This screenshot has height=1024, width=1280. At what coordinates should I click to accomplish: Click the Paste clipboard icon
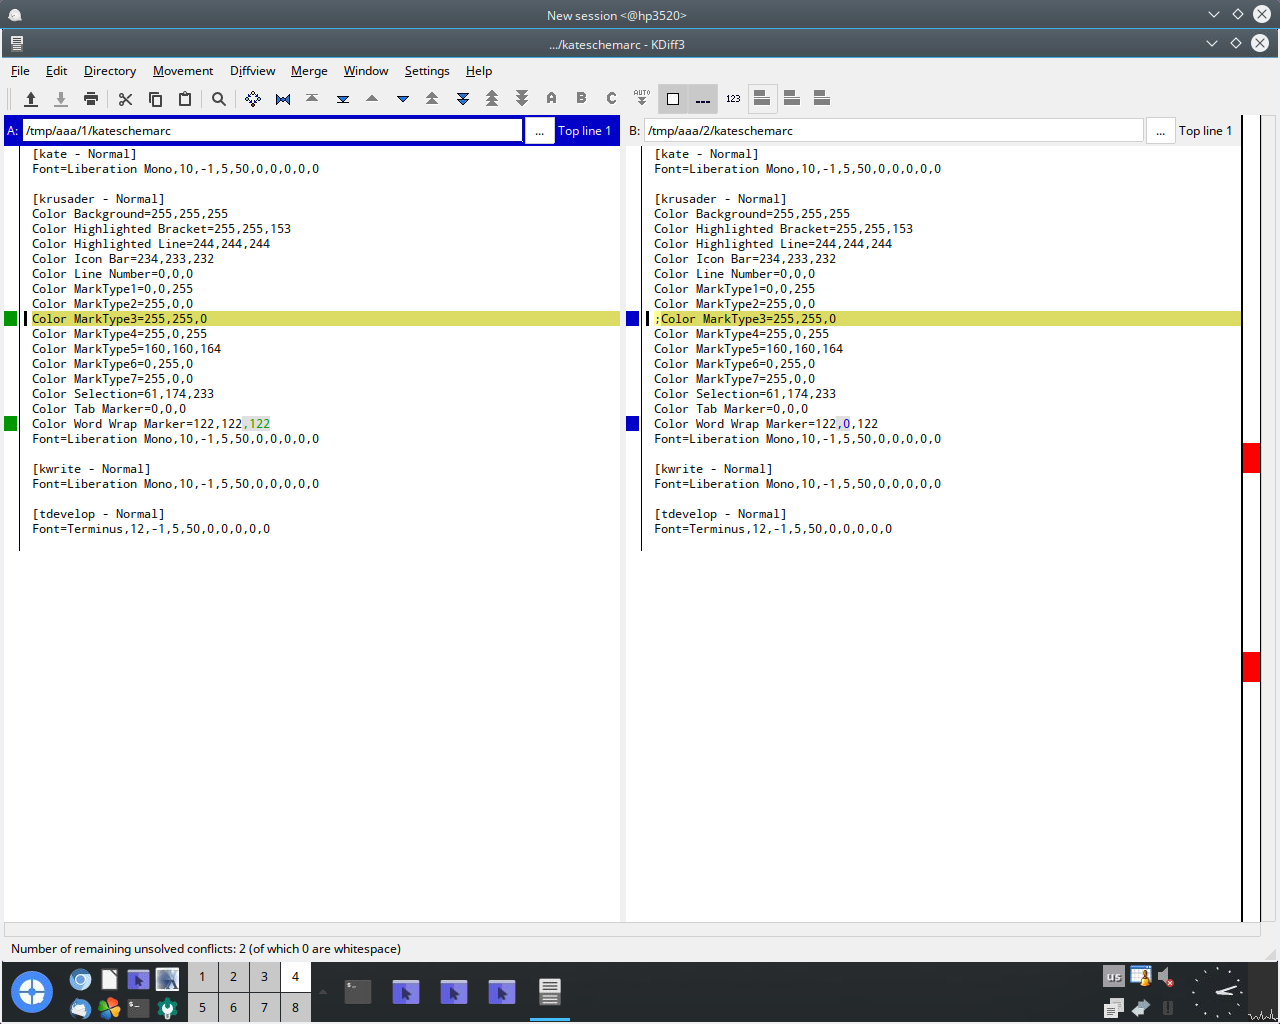(x=185, y=99)
